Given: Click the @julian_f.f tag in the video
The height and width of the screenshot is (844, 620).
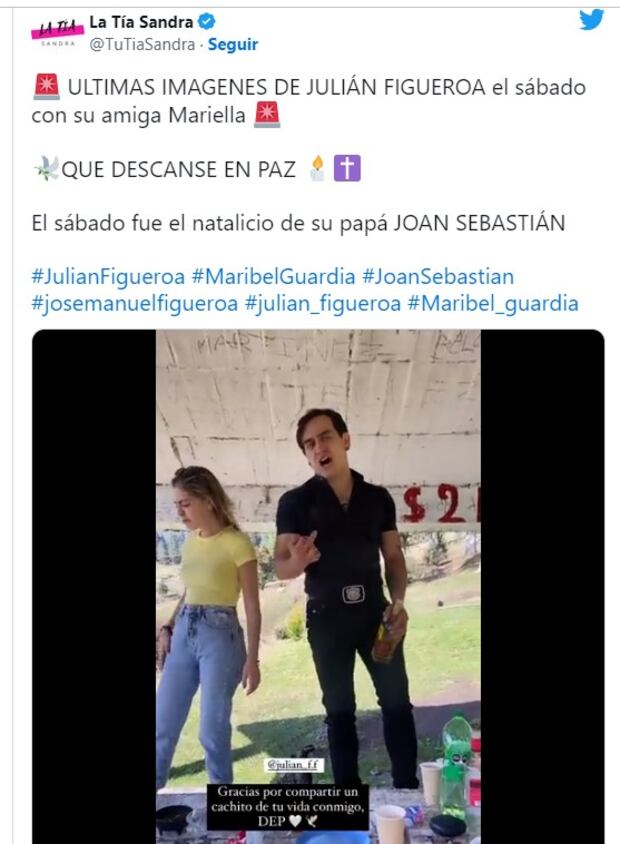Looking at the screenshot, I should click(294, 765).
